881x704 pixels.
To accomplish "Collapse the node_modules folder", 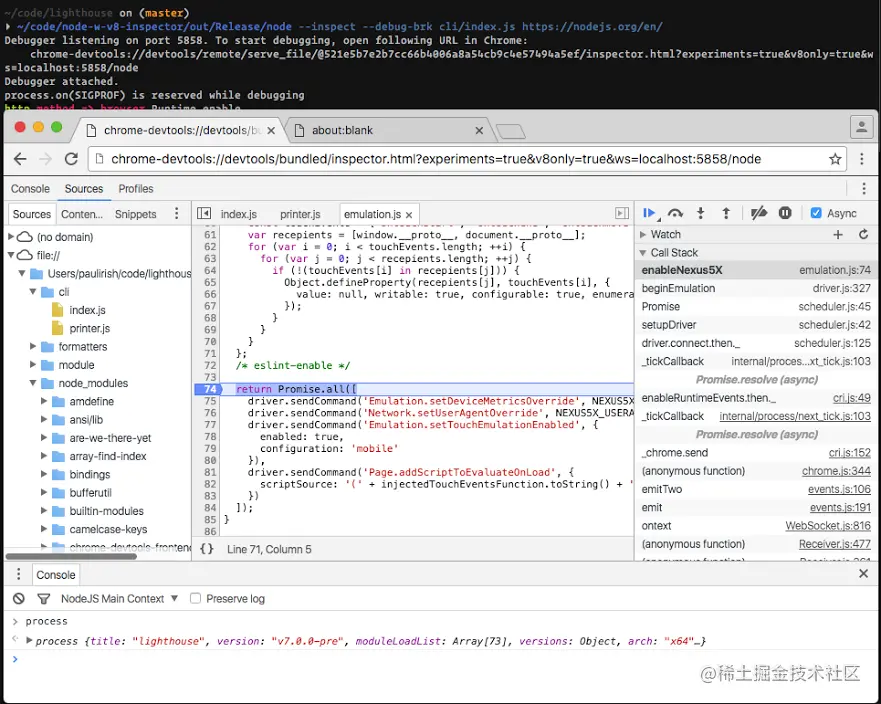I will coord(33,383).
